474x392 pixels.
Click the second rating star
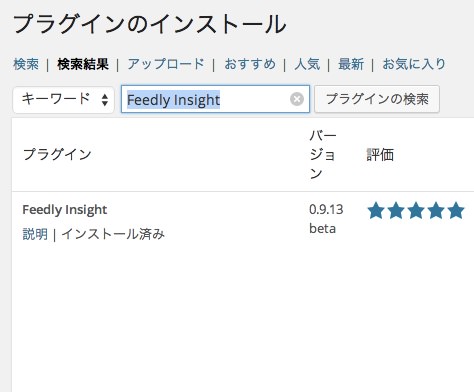point(396,211)
